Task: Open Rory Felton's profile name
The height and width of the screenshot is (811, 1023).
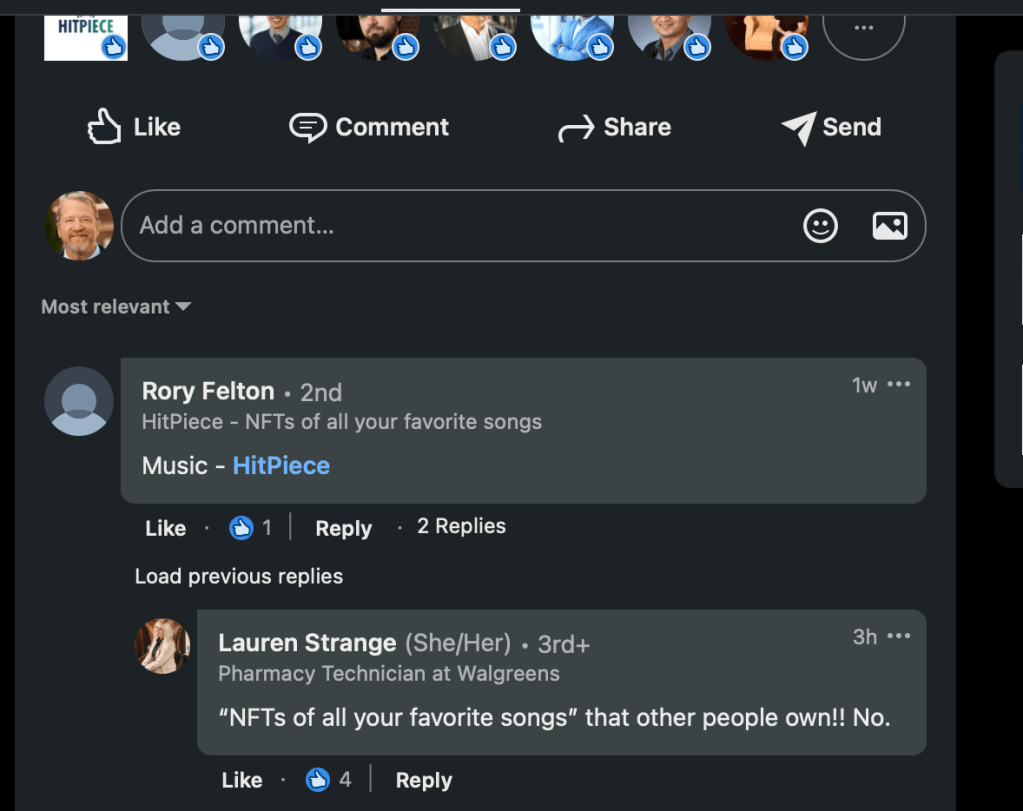Action: pyautogui.click(x=208, y=391)
